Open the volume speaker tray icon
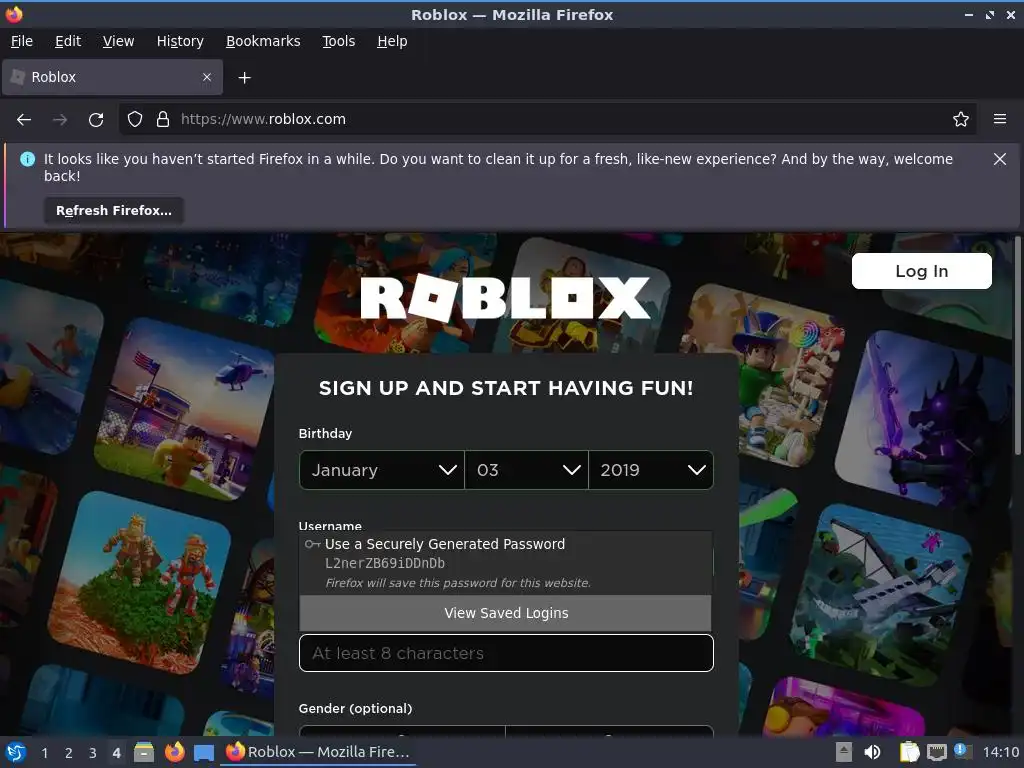Image resolution: width=1024 pixels, height=768 pixels. click(872, 752)
